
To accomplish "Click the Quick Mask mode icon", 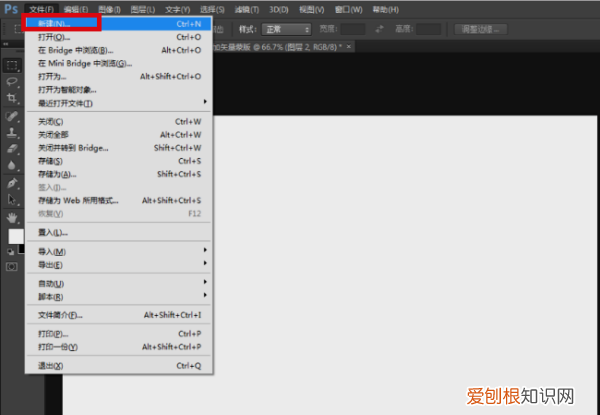I will [13, 267].
